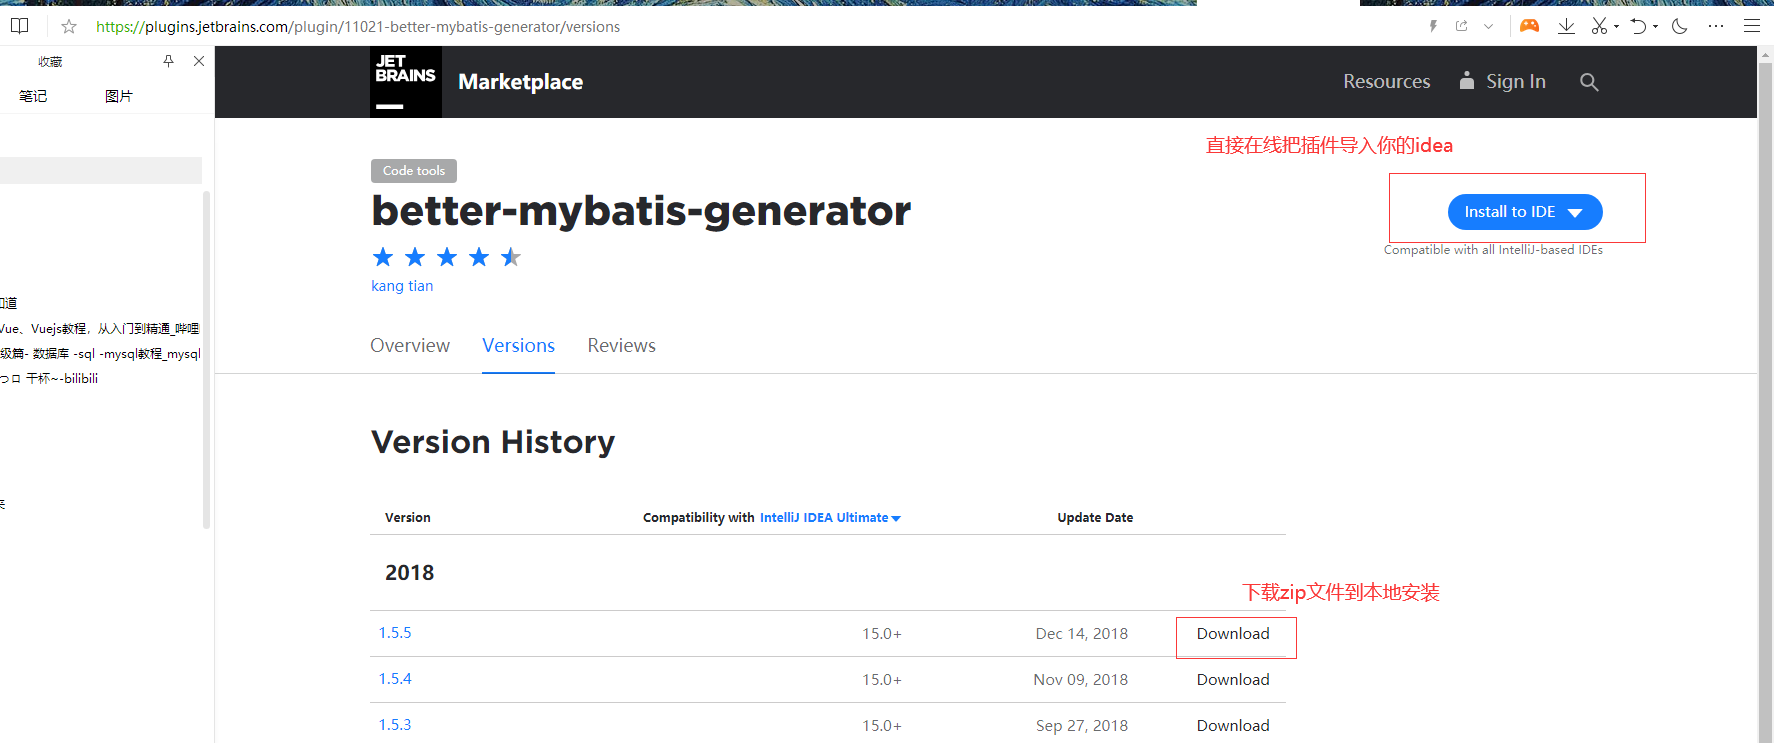
Task: Open the three-dots more tools icon
Action: (x=1716, y=26)
